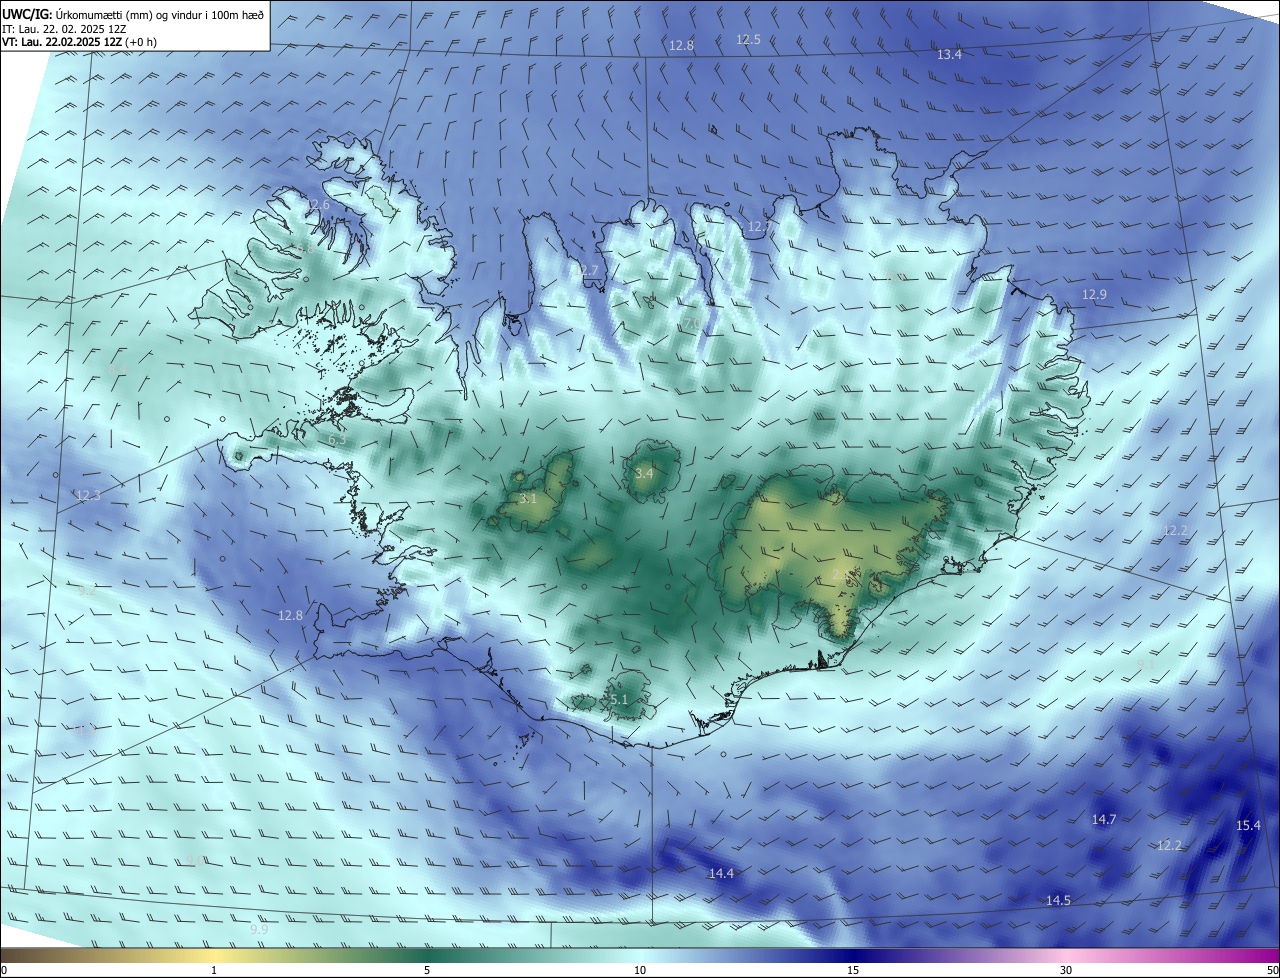Click the legend tick labeled 50

[1272, 970]
